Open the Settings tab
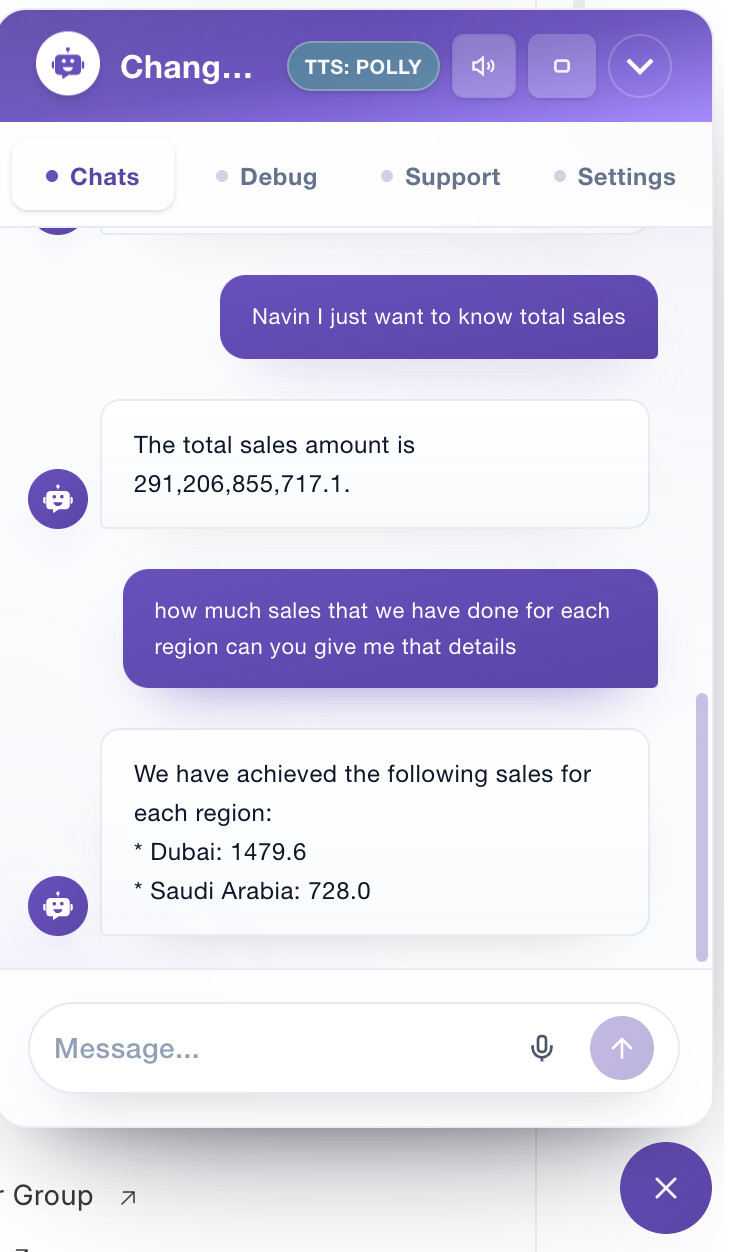The height and width of the screenshot is (1252, 746). [615, 177]
